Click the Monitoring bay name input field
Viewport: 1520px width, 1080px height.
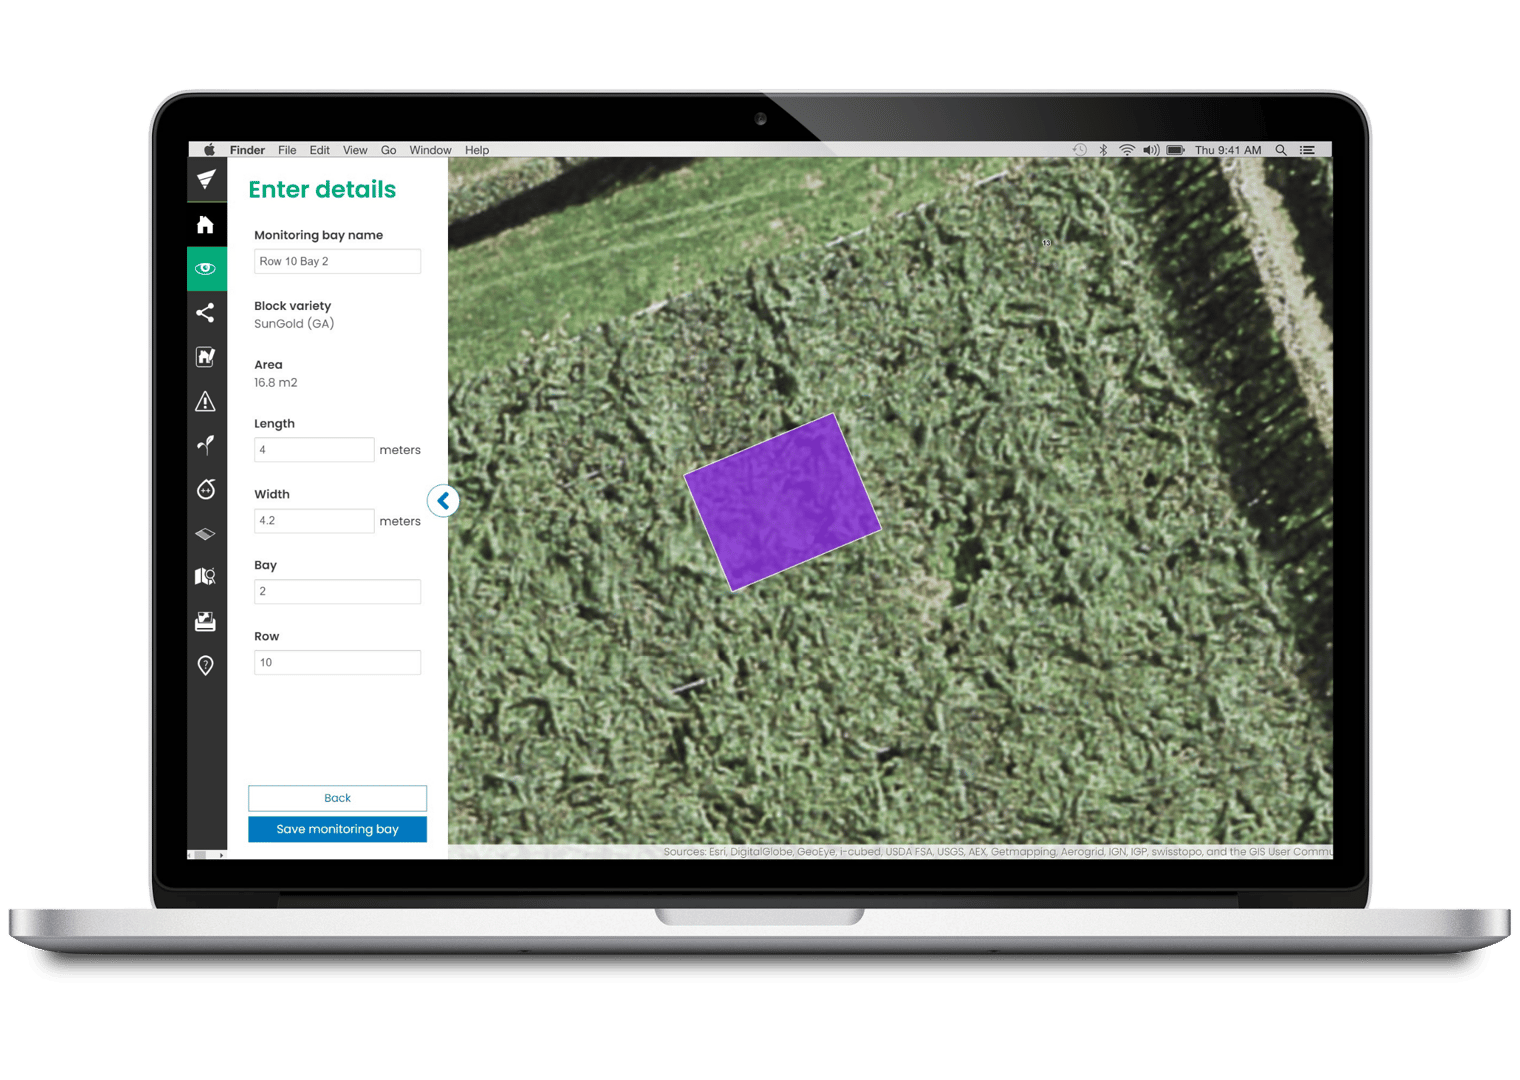click(337, 261)
